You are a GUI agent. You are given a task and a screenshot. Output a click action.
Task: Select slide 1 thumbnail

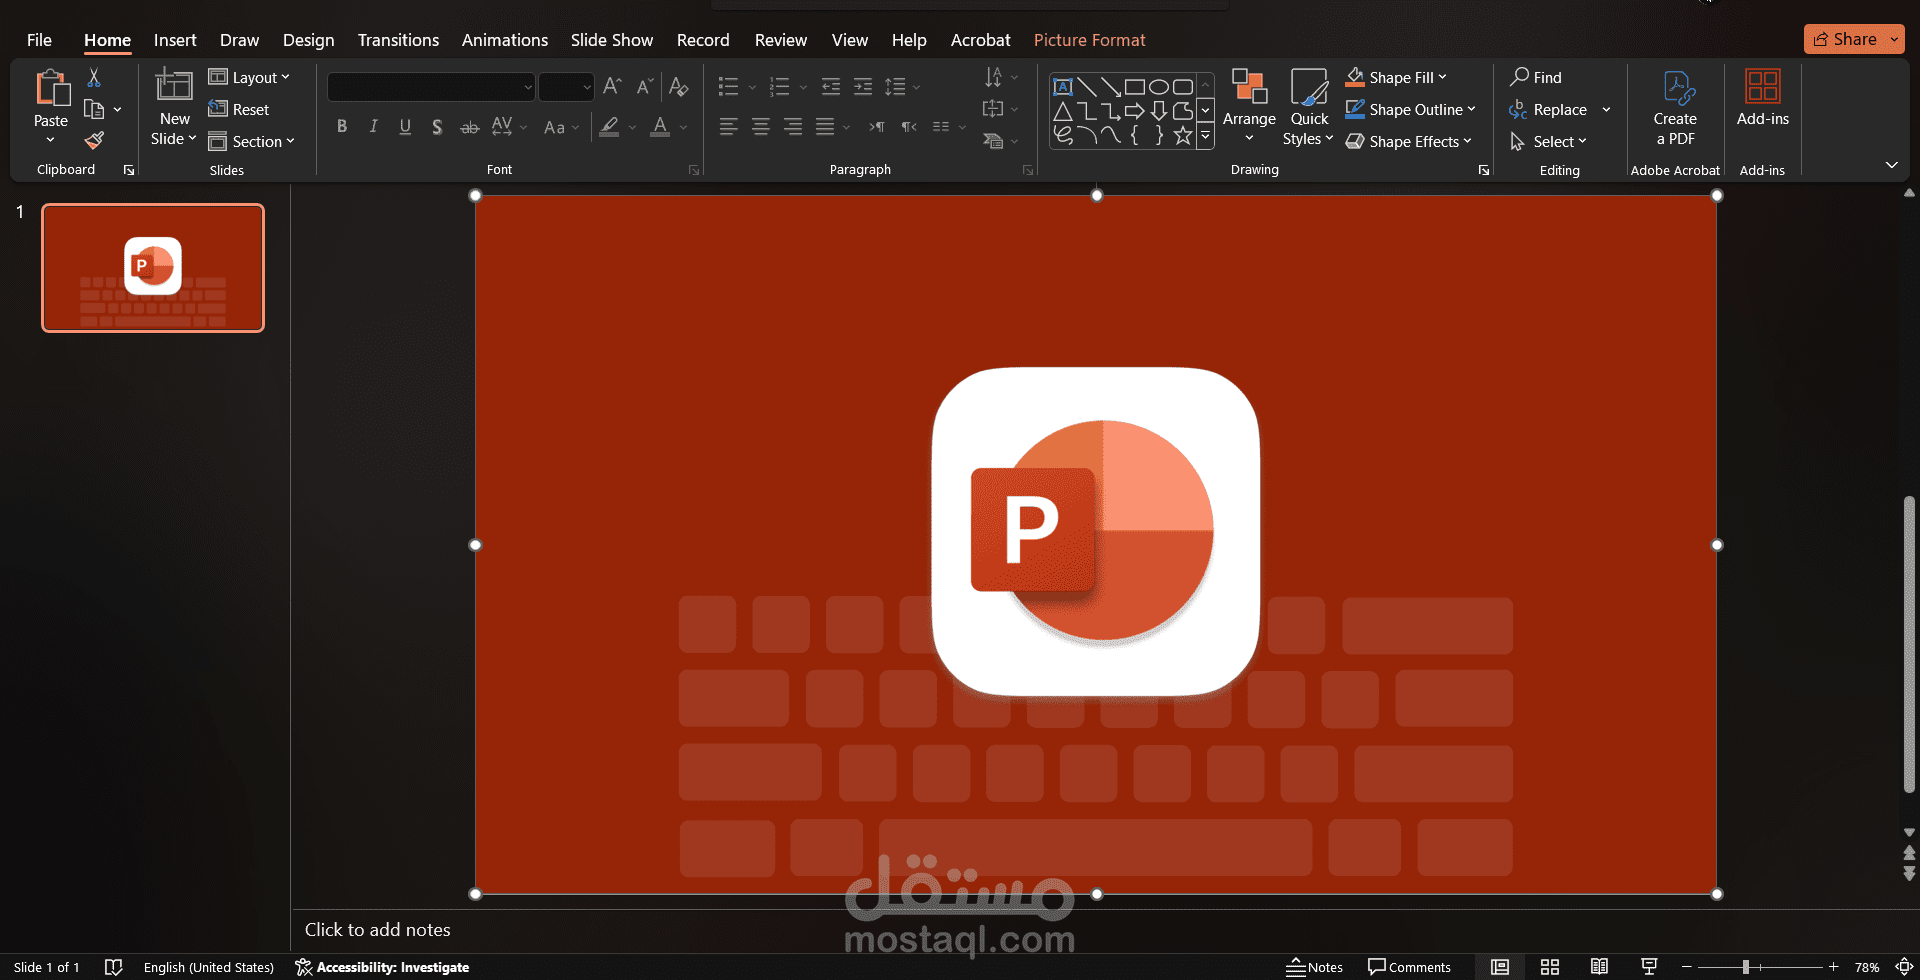(152, 267)
